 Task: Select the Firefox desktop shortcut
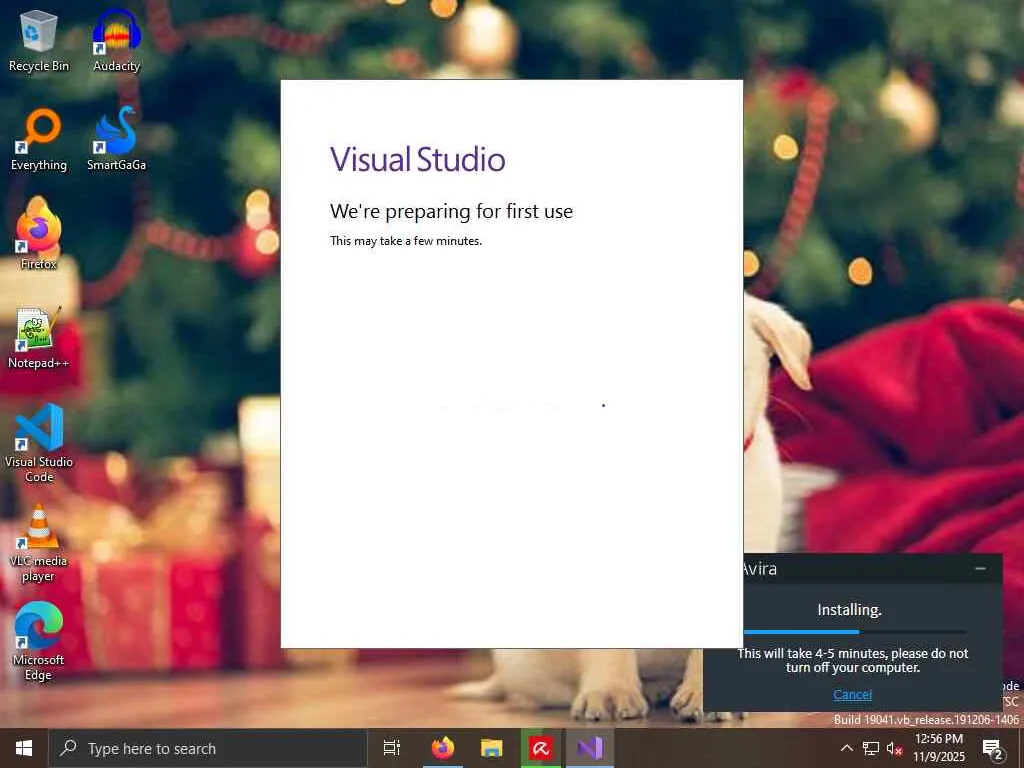point(39,233)
